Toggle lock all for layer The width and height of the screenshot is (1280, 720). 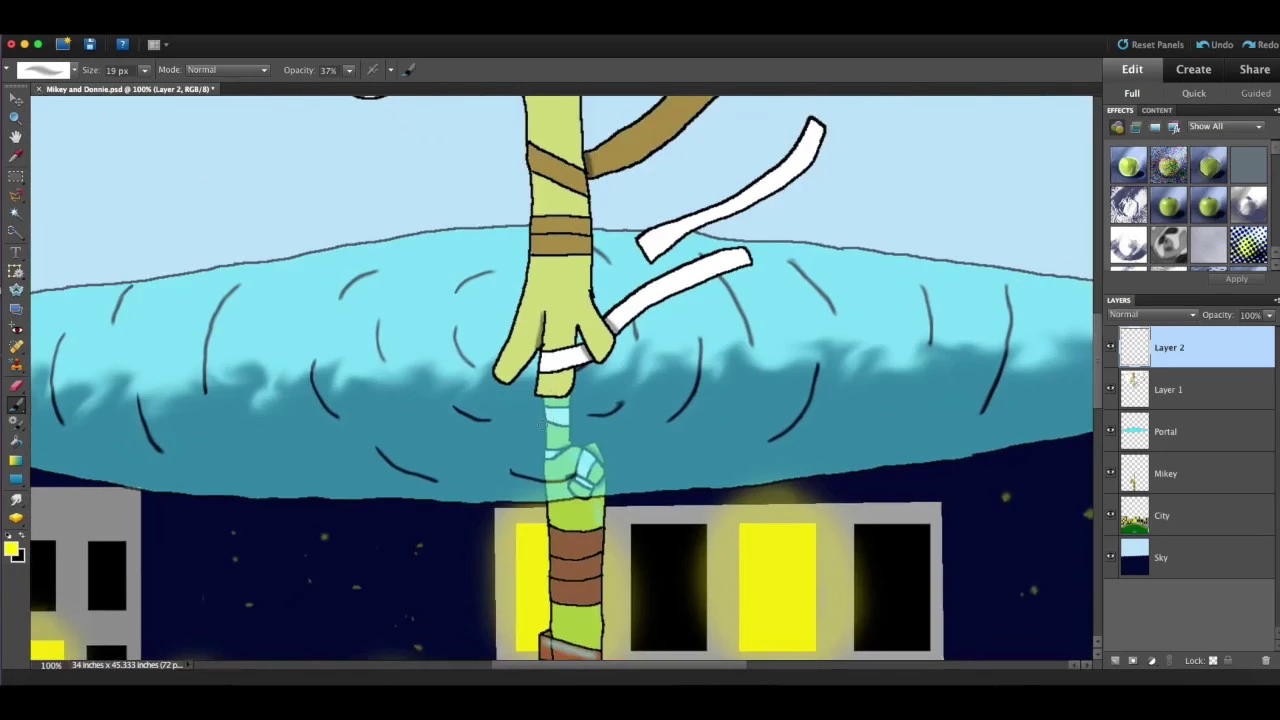[x=1228, y=661]
